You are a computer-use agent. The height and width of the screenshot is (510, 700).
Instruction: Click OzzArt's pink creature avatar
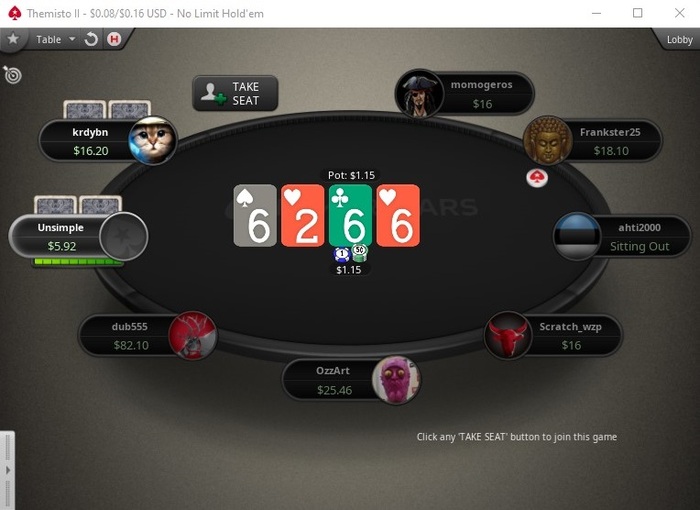[396, 380]
